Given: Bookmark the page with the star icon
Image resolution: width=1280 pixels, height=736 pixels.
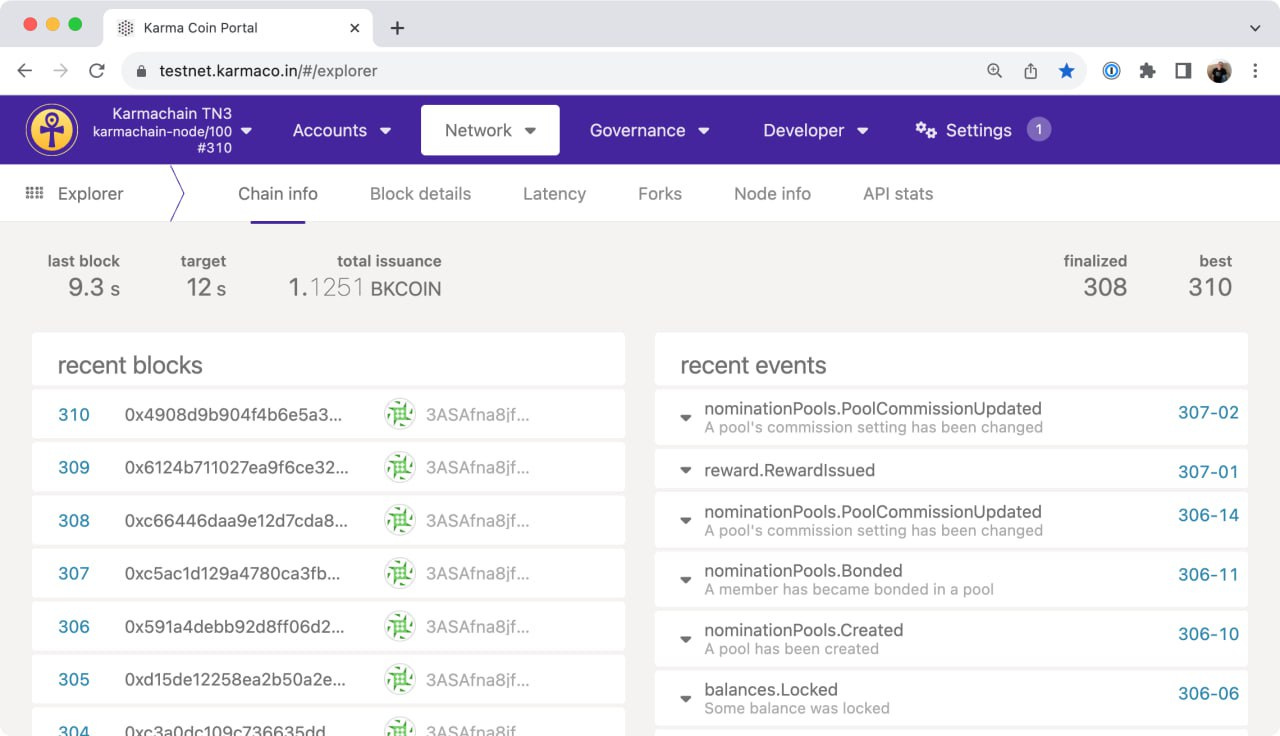Looking at the screenshot, I should pyautogui.click(x=1067, y=71).
